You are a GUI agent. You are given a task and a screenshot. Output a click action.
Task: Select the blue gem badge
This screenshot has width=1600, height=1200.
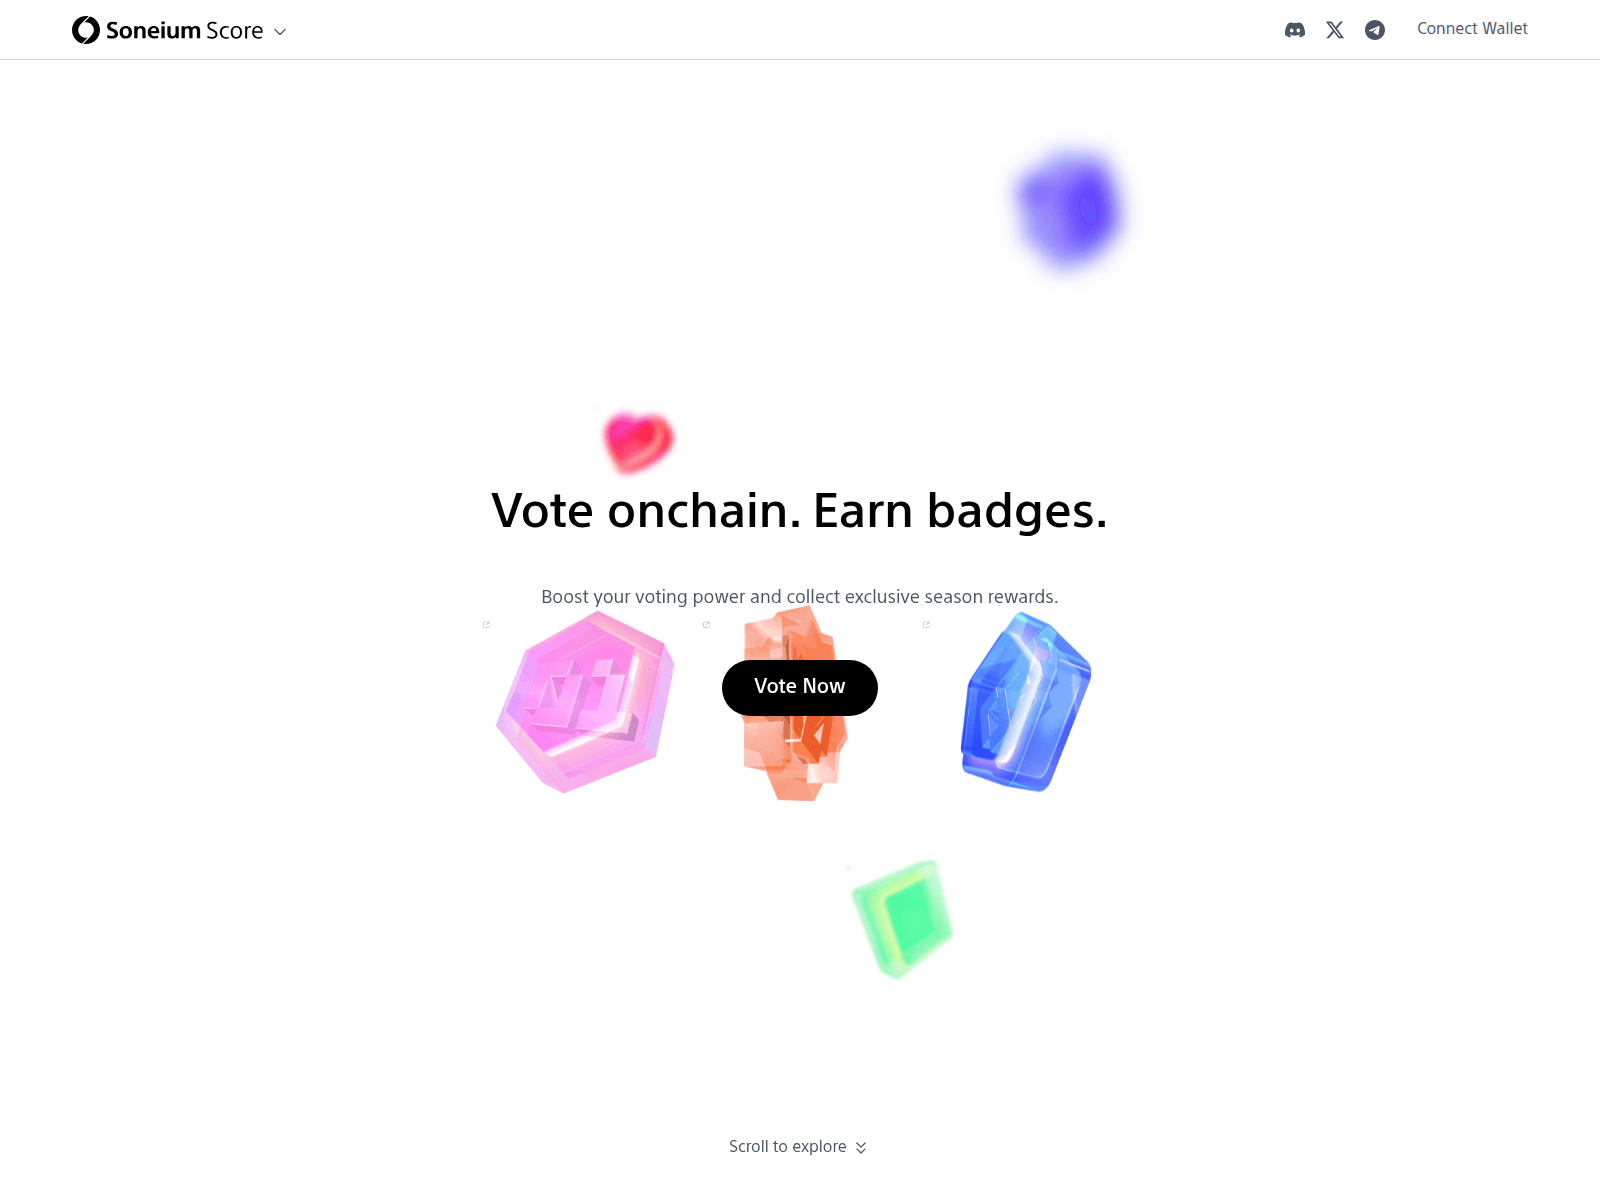tap(1026, 702)
